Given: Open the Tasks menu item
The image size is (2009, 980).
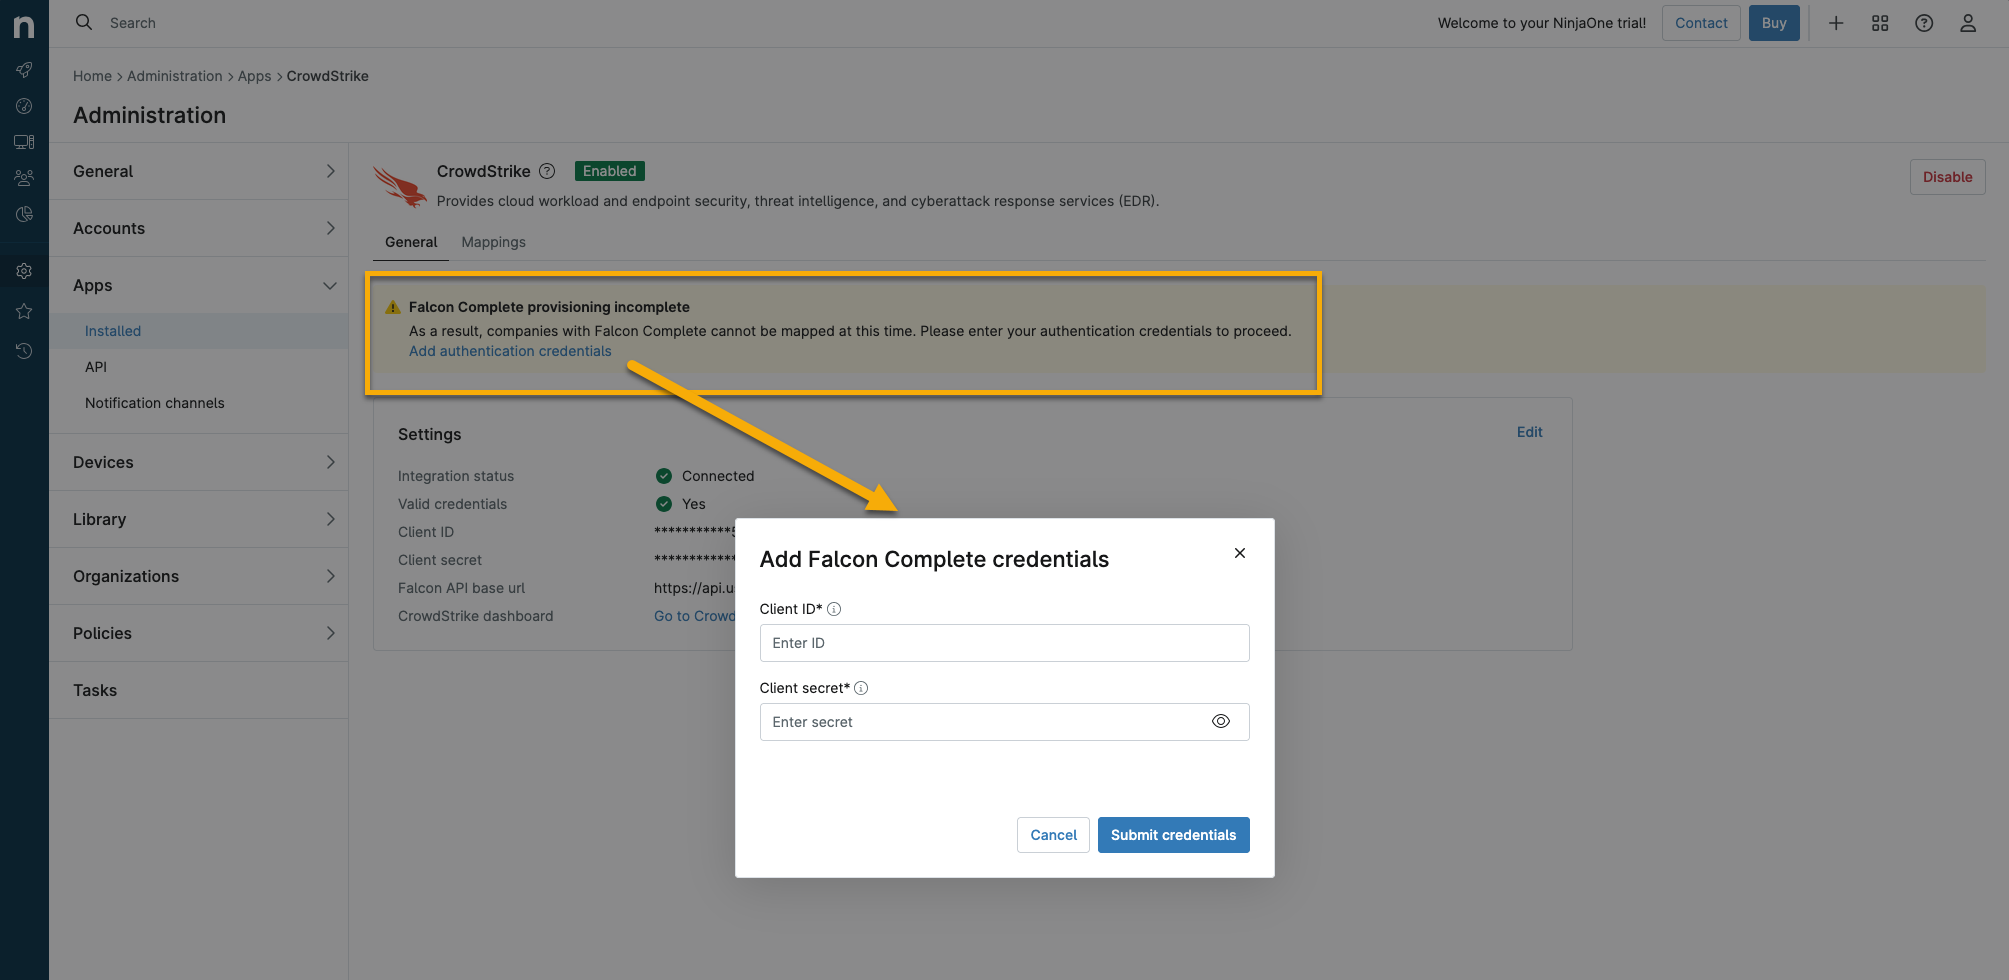Looking at the screenshot, I should pyautogui.click(x=199, y=690).
